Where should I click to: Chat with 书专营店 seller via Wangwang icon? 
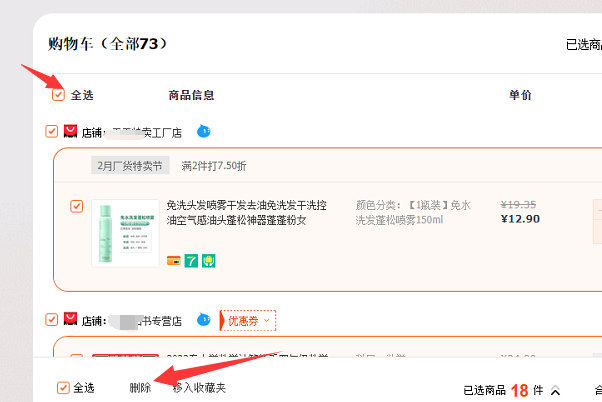203,319
